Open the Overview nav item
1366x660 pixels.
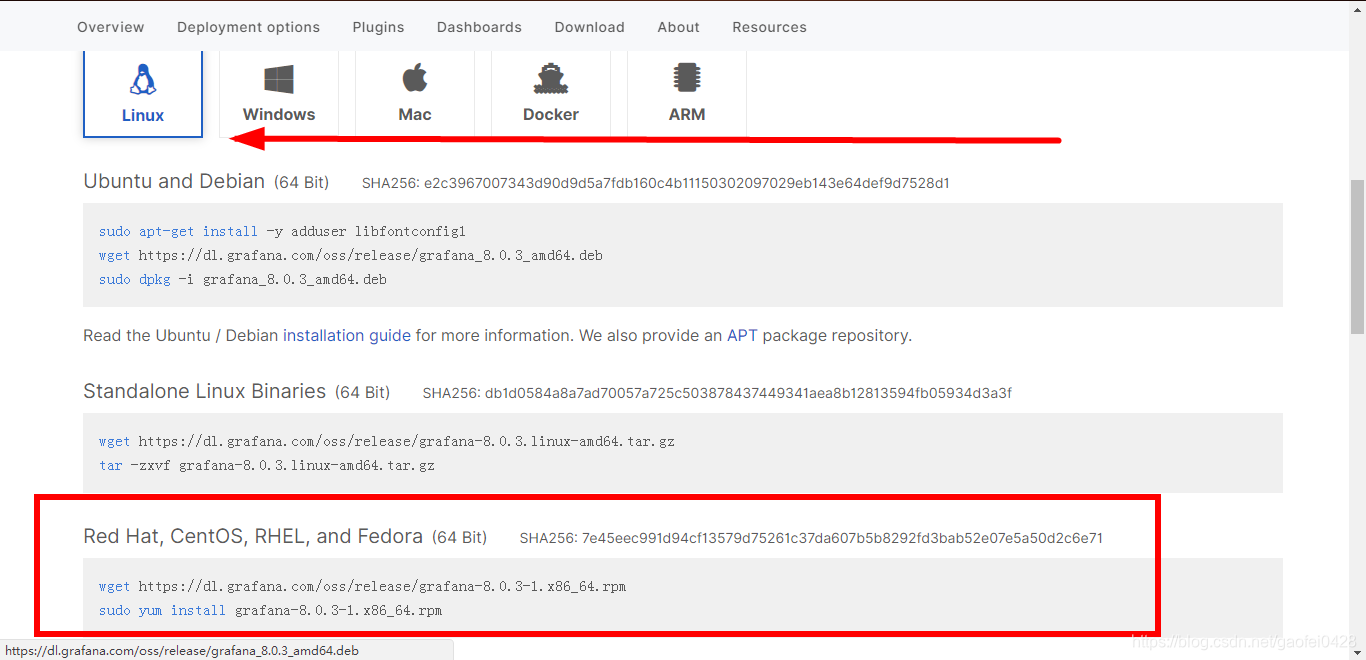point(111,27)
